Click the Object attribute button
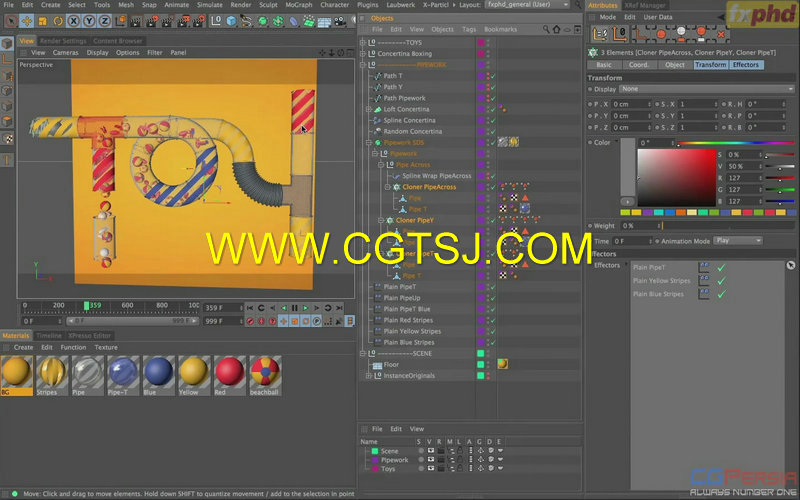Image resolution: width=800 pixels, height=500 pixels. tap(674, 65)
